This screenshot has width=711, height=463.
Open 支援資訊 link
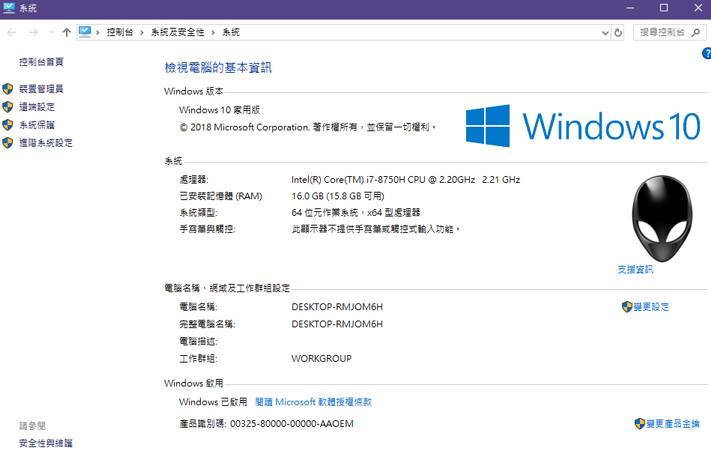[635, 269]
